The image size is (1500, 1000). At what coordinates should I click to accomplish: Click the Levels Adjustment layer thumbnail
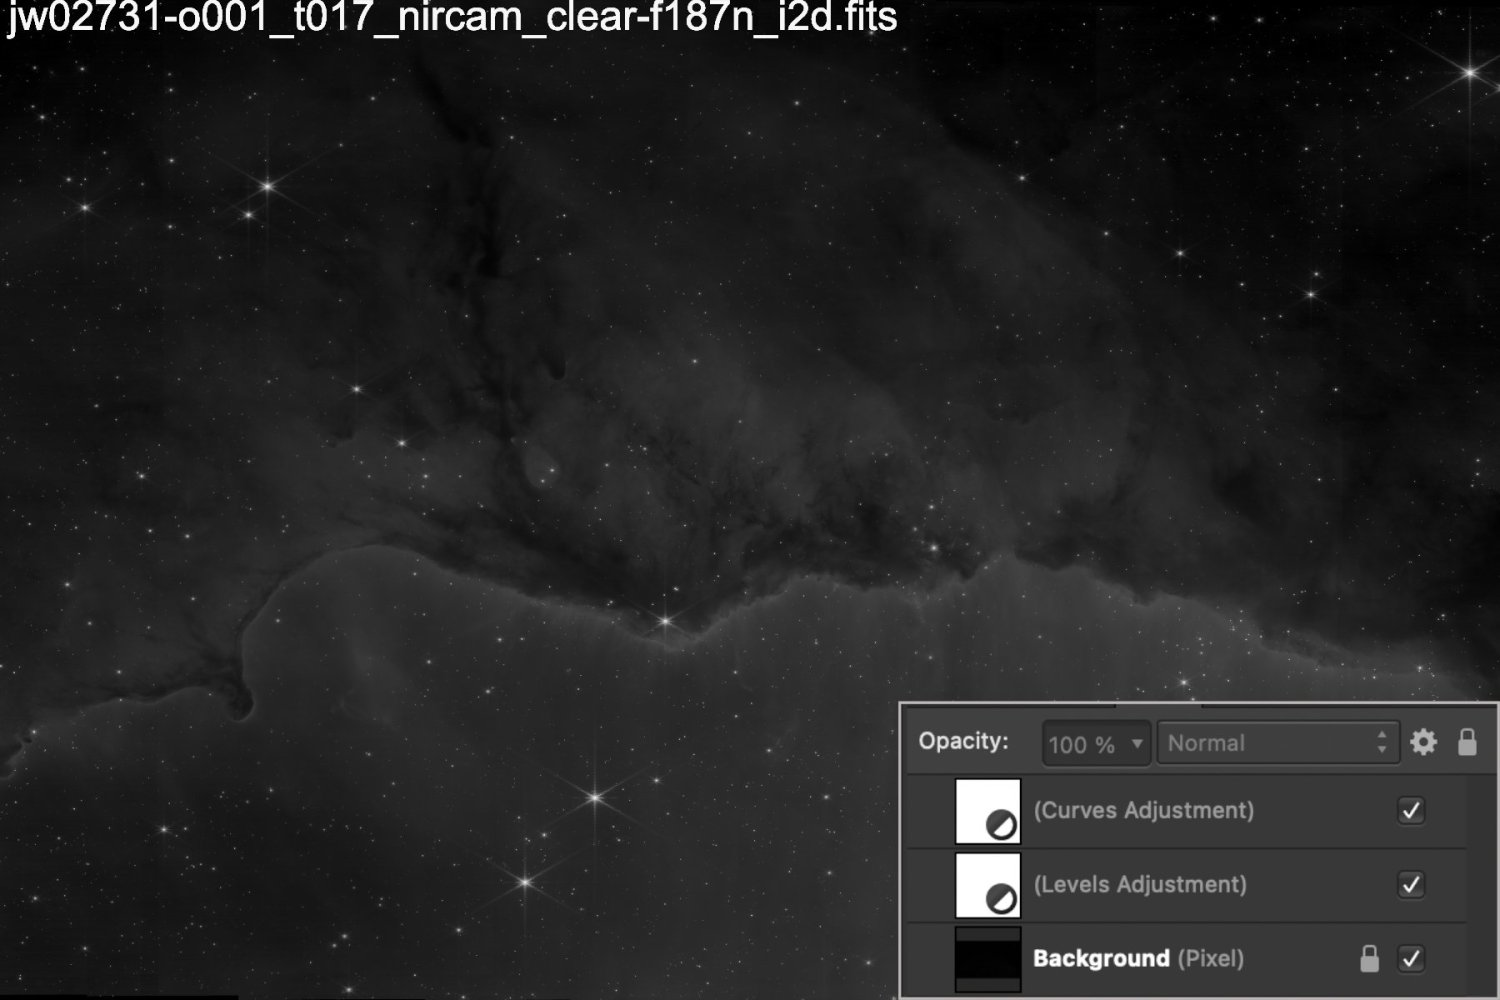(988, 884)
